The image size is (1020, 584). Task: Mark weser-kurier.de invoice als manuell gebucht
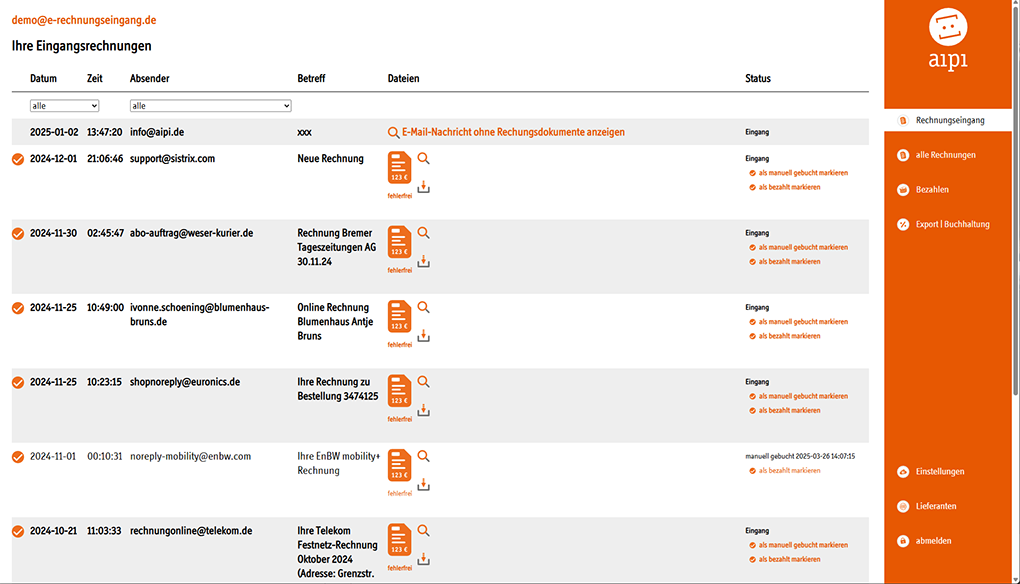(x=803, y=247)
